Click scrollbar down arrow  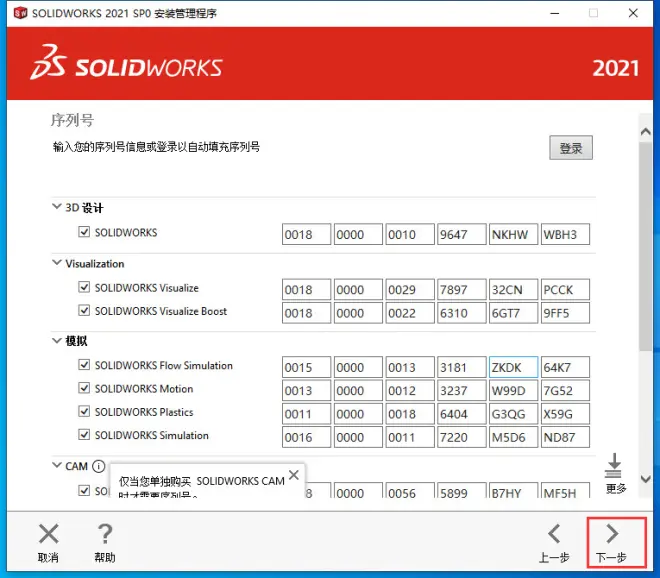coord(645,479)
